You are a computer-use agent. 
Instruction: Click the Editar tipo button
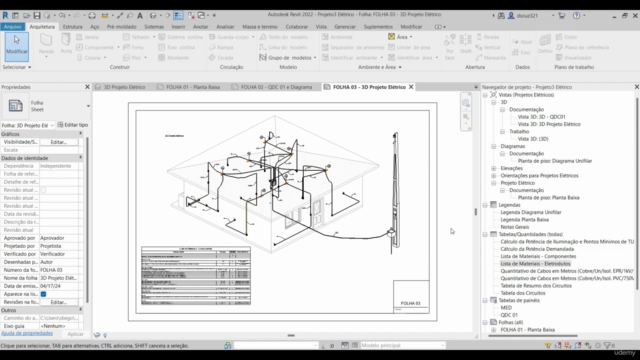click(73, 125)
